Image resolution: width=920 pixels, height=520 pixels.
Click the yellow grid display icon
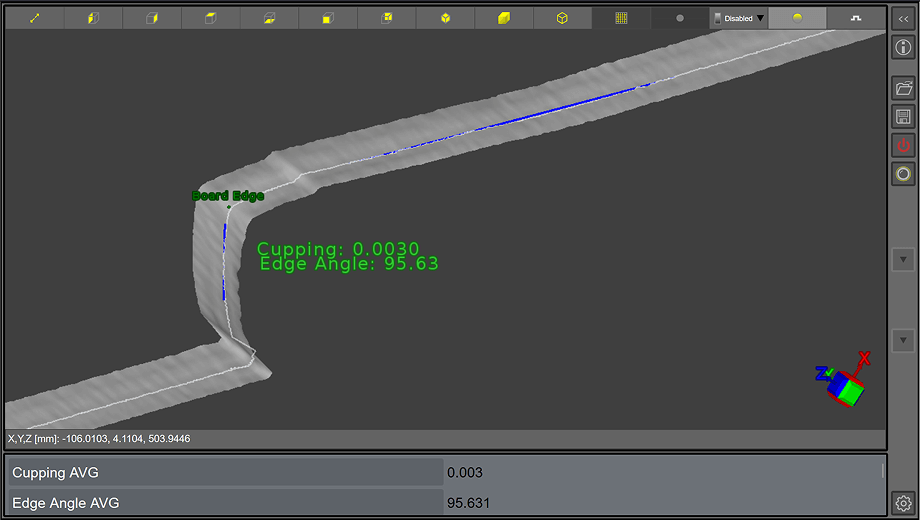point(621,18)
